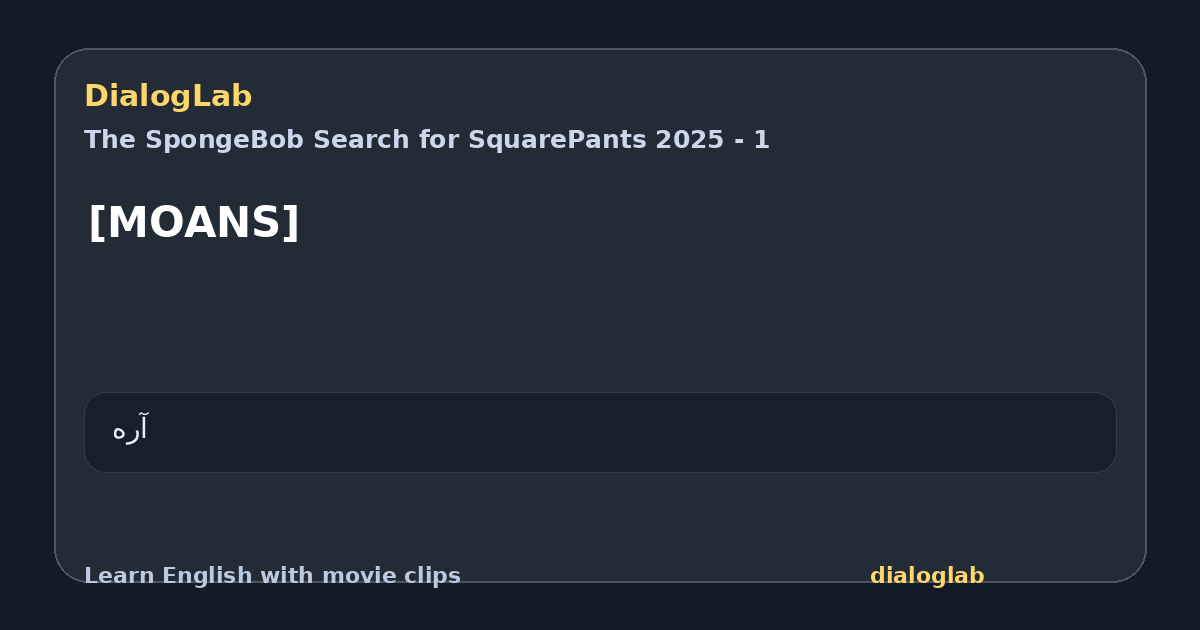Click the empty space between translation box and footer
Viewport: 1200px width, 630px height.
point(600,515)
